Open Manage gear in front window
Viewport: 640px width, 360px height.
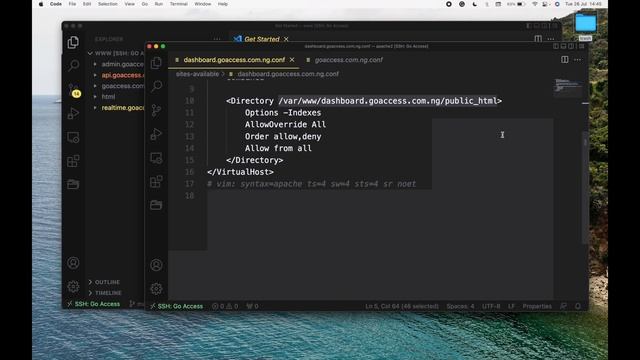click(x=156, y=289)
